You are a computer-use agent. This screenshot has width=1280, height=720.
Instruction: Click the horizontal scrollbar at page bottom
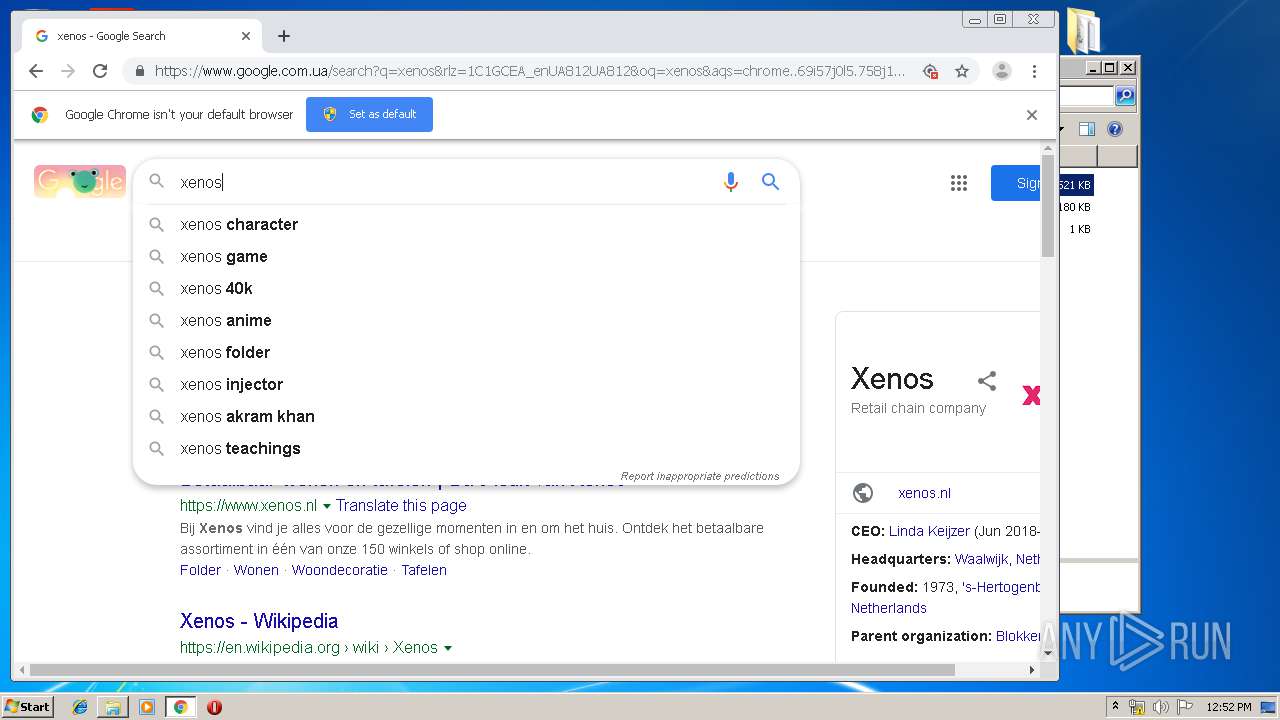pos(492,670)
